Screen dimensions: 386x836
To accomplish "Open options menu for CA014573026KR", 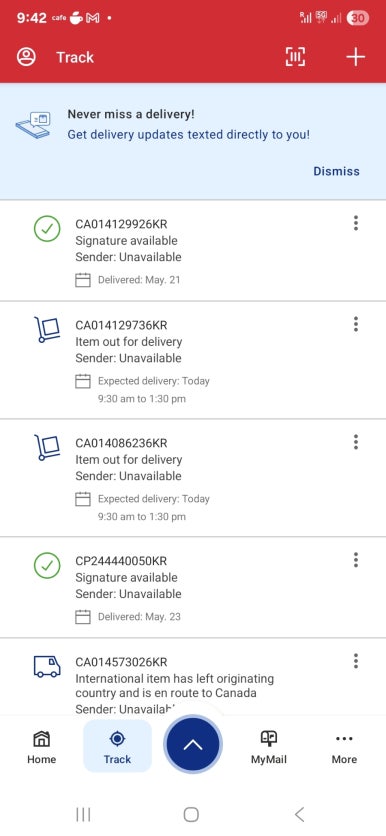I will pos(356,661).
